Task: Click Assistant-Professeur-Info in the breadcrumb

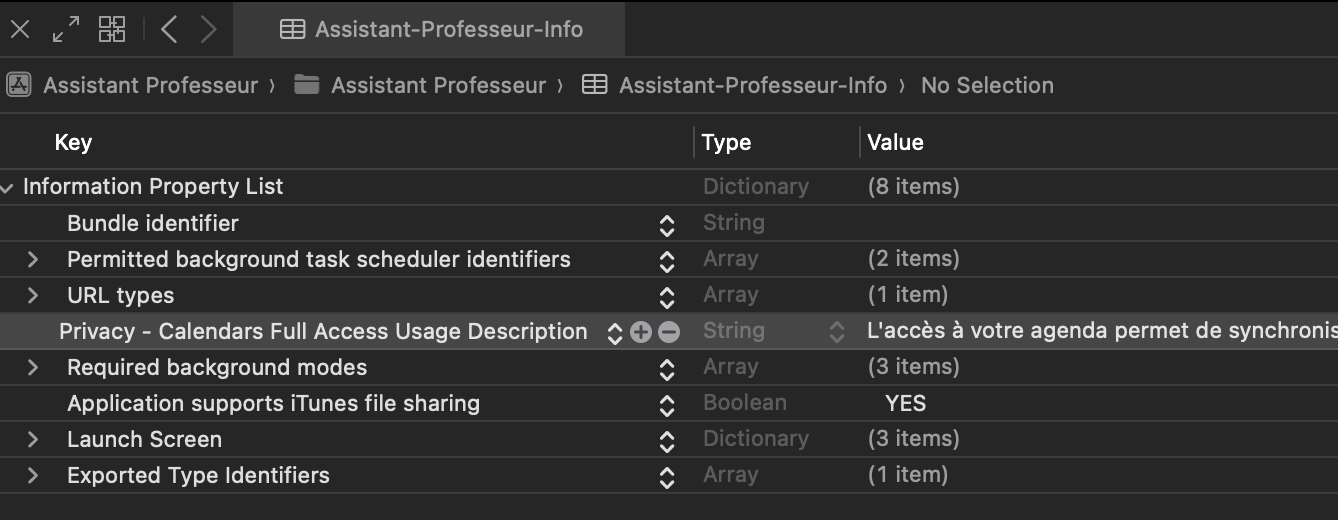Action: (x=752, y=85)
